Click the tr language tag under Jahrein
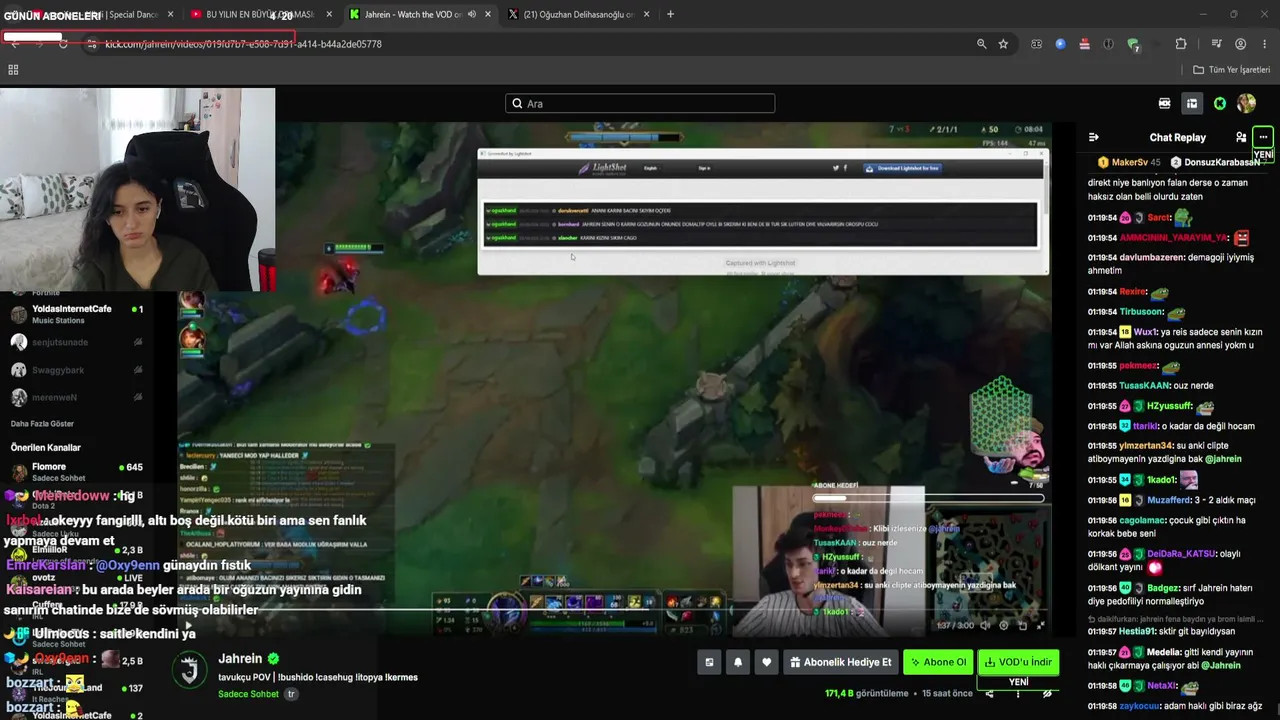The width and height of the screenshot is (1280, 720). [x=292, y=694]
